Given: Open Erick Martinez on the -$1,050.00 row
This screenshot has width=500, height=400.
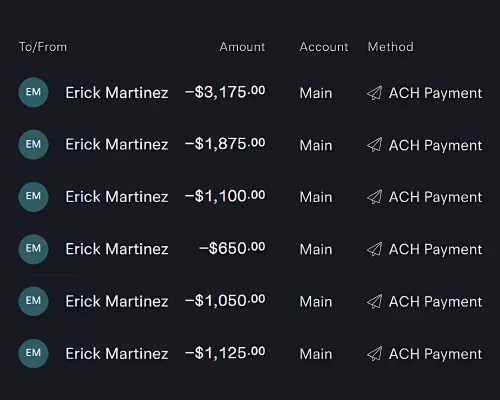Looking at the screenshot, I should coord(117,301).
